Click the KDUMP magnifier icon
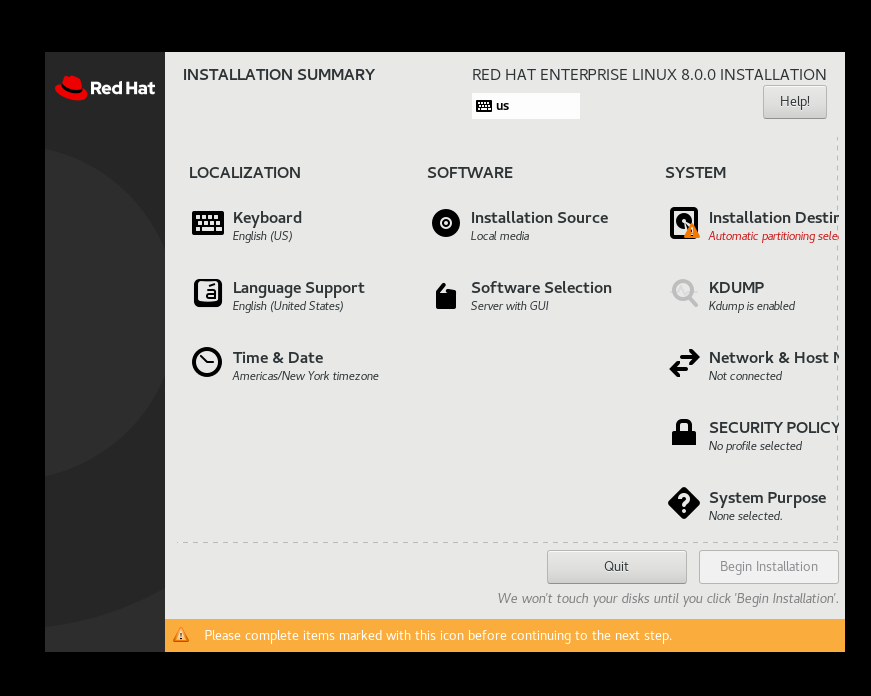This screenshot has height=696, width=871. coord(684,293)
